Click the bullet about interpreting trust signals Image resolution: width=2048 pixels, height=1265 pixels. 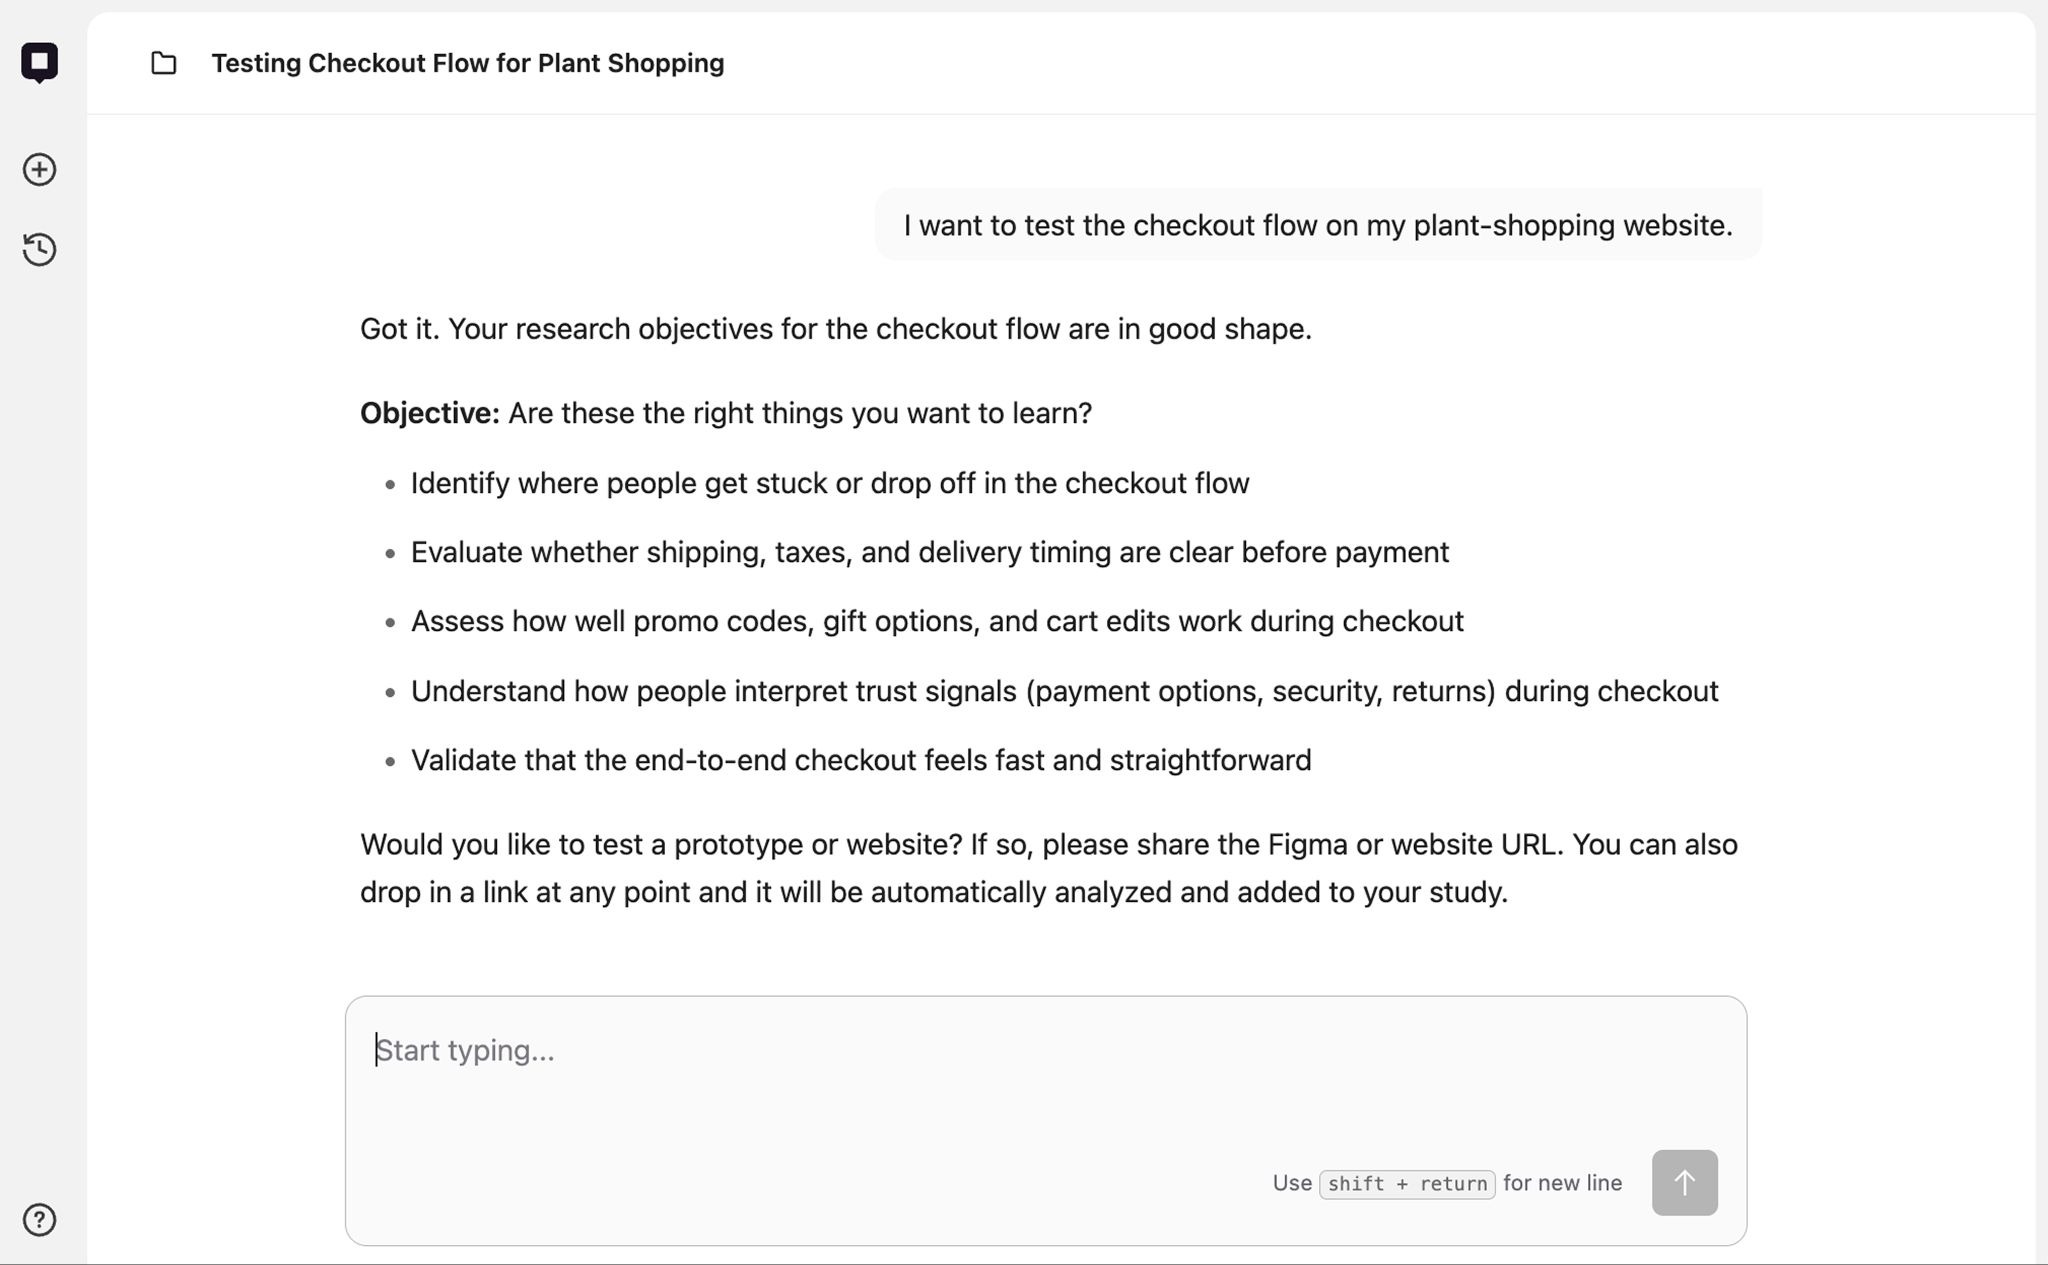1064,691
